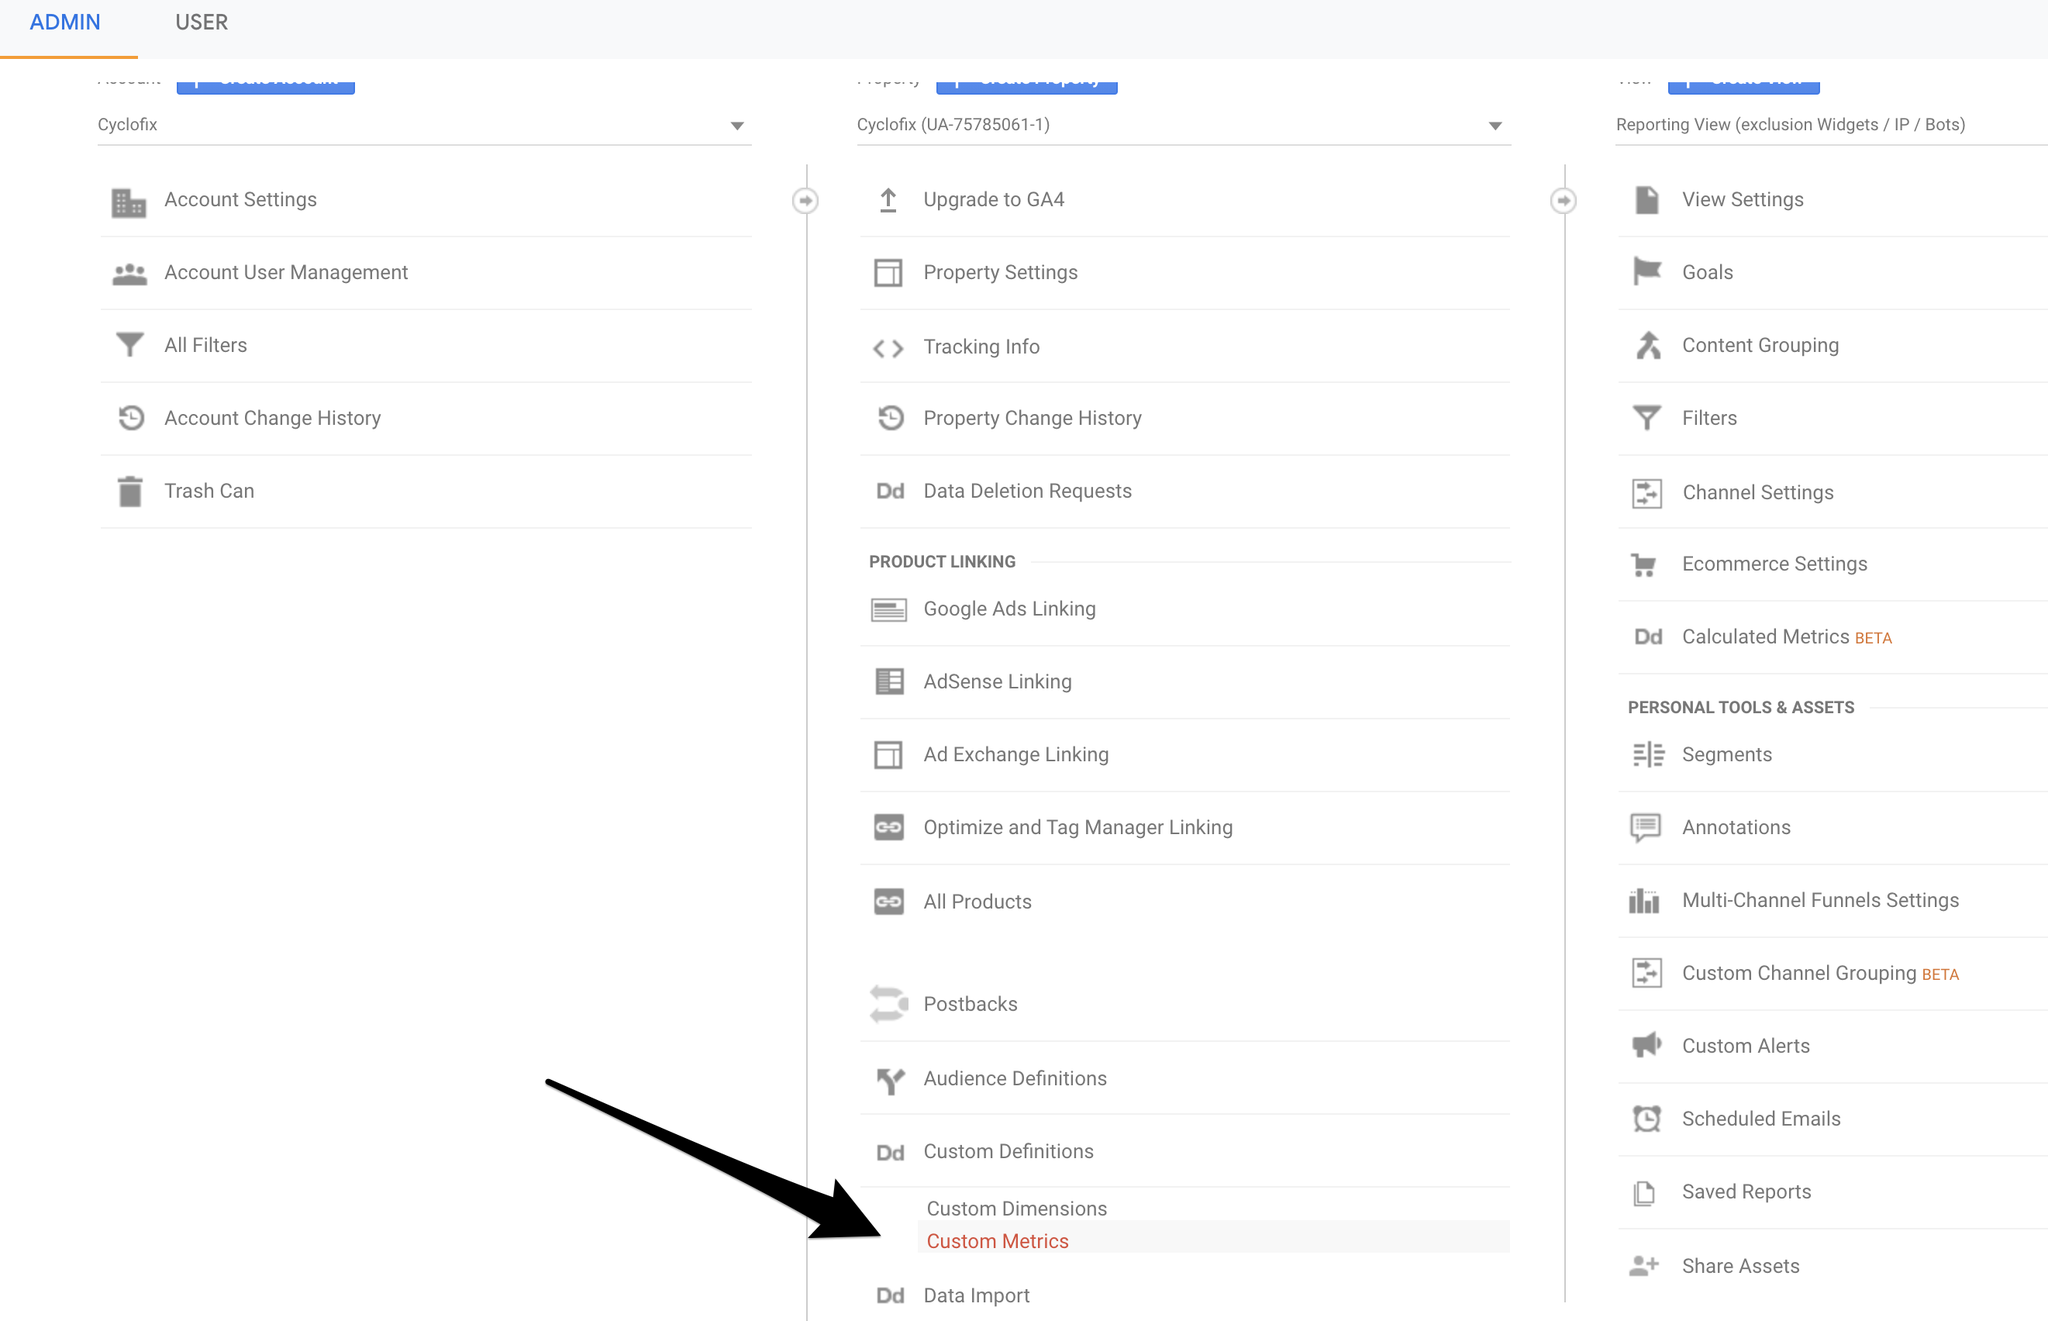This screenshot has height=1321, width=2048.
Task: Click the View Settings document icon
Action: (1647, 200)
